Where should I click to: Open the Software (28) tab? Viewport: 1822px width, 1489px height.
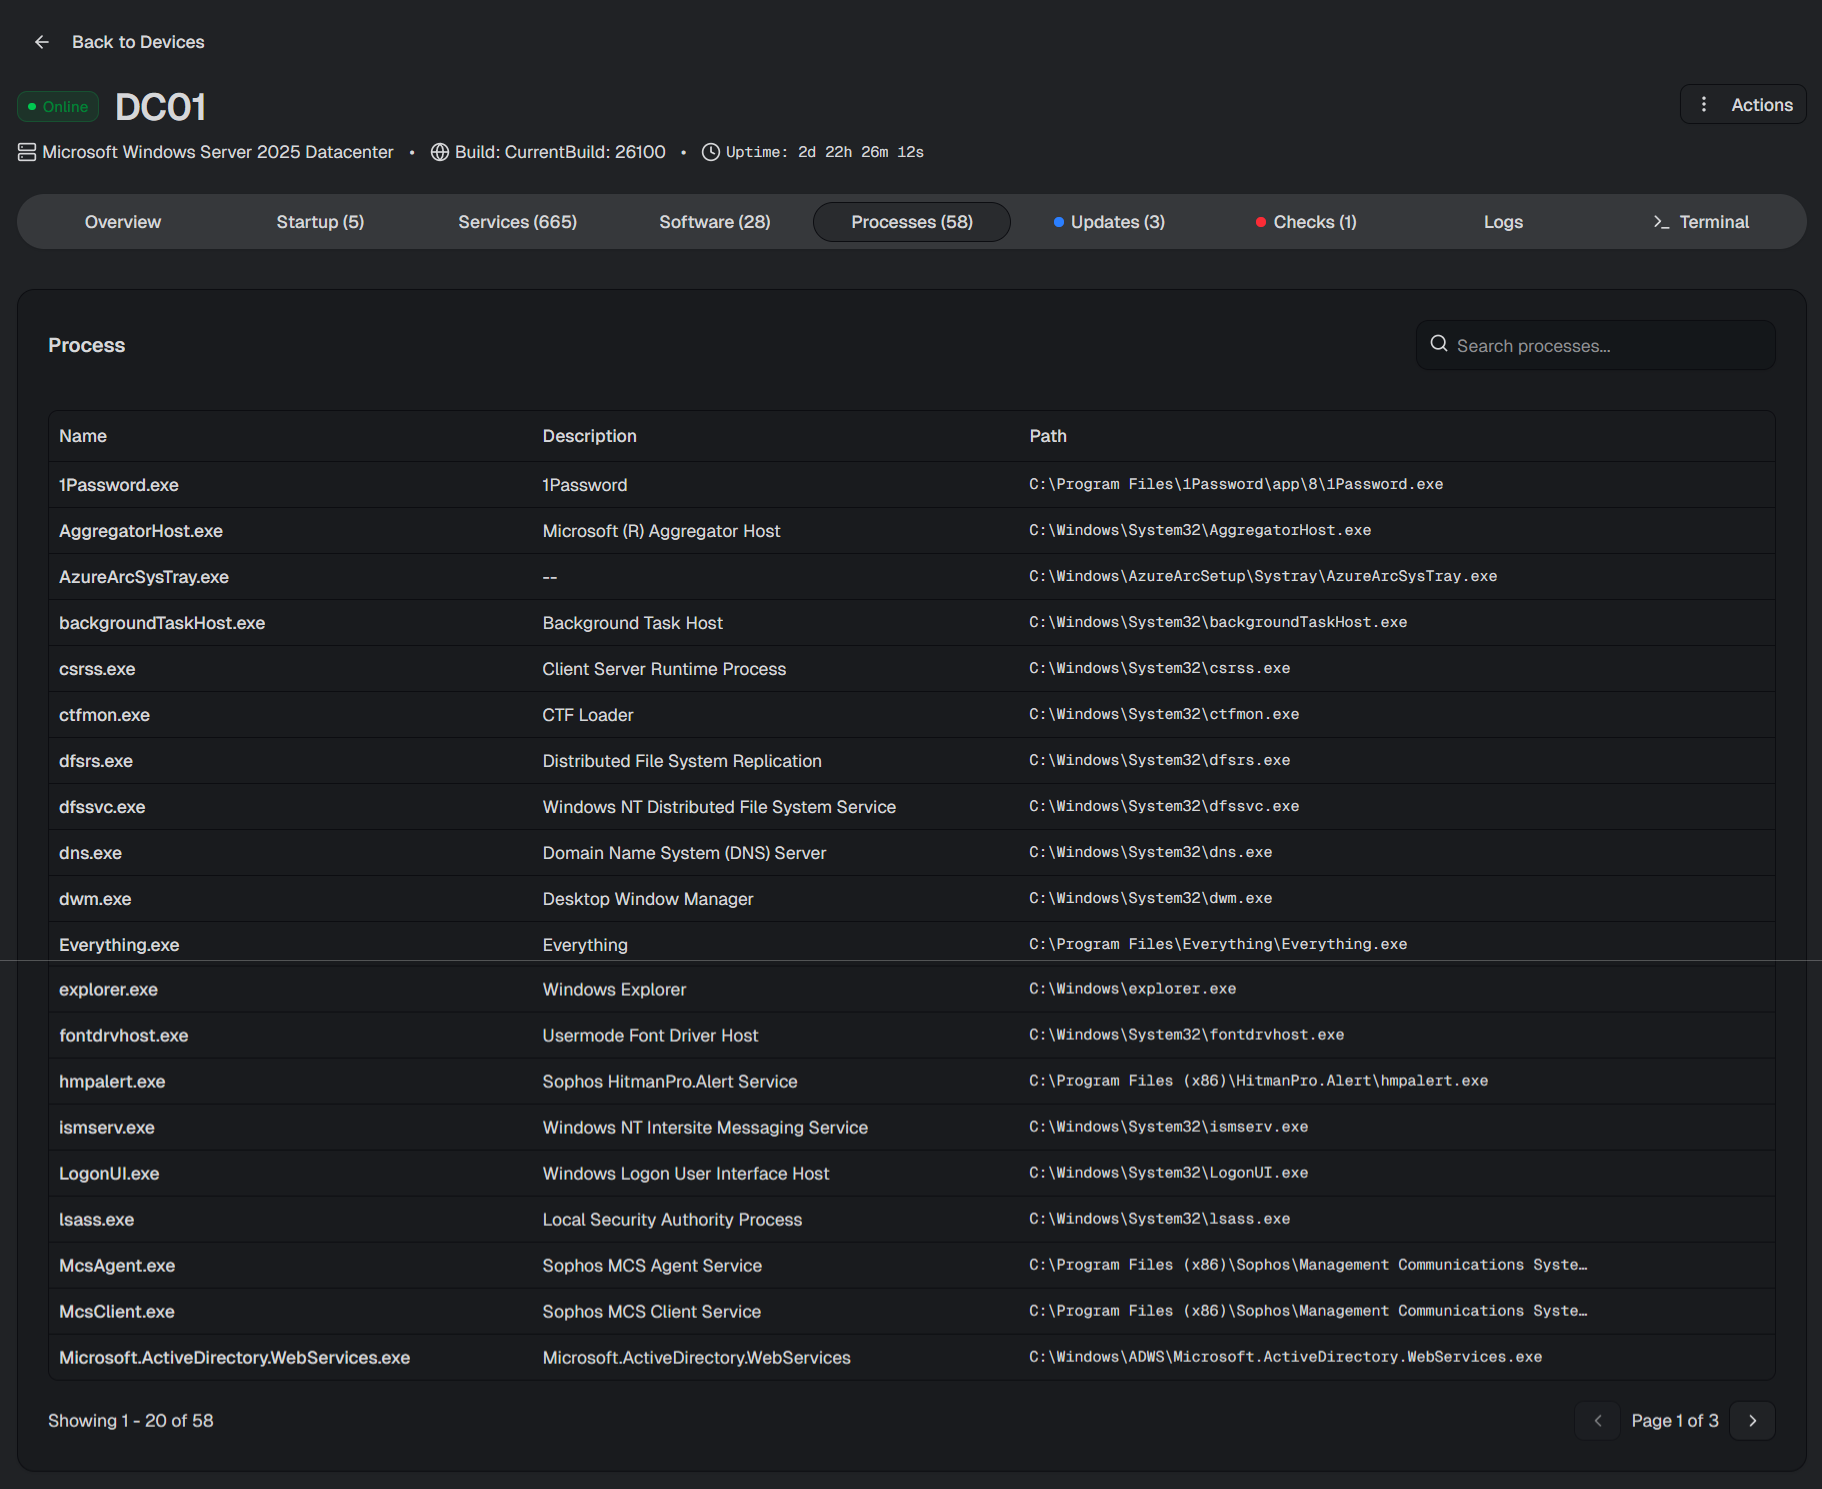tap(714, 222)
